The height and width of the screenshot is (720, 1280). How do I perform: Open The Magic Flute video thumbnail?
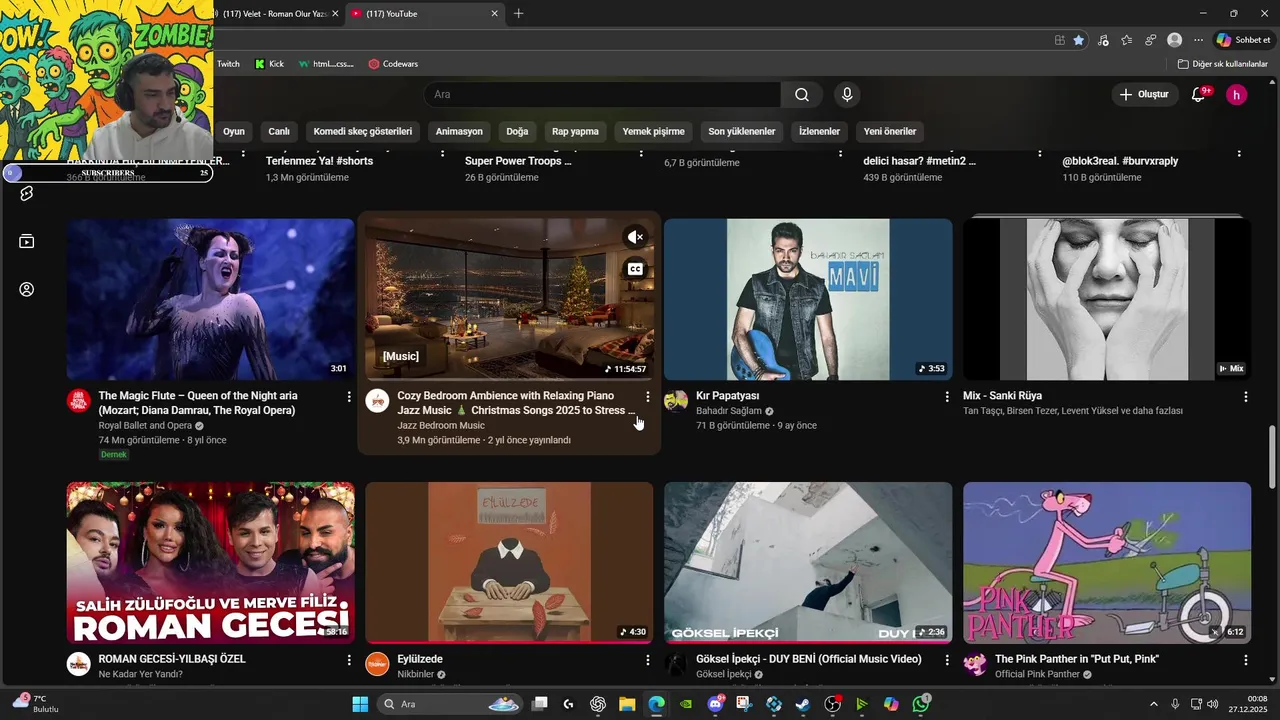[x=210, y=299]
